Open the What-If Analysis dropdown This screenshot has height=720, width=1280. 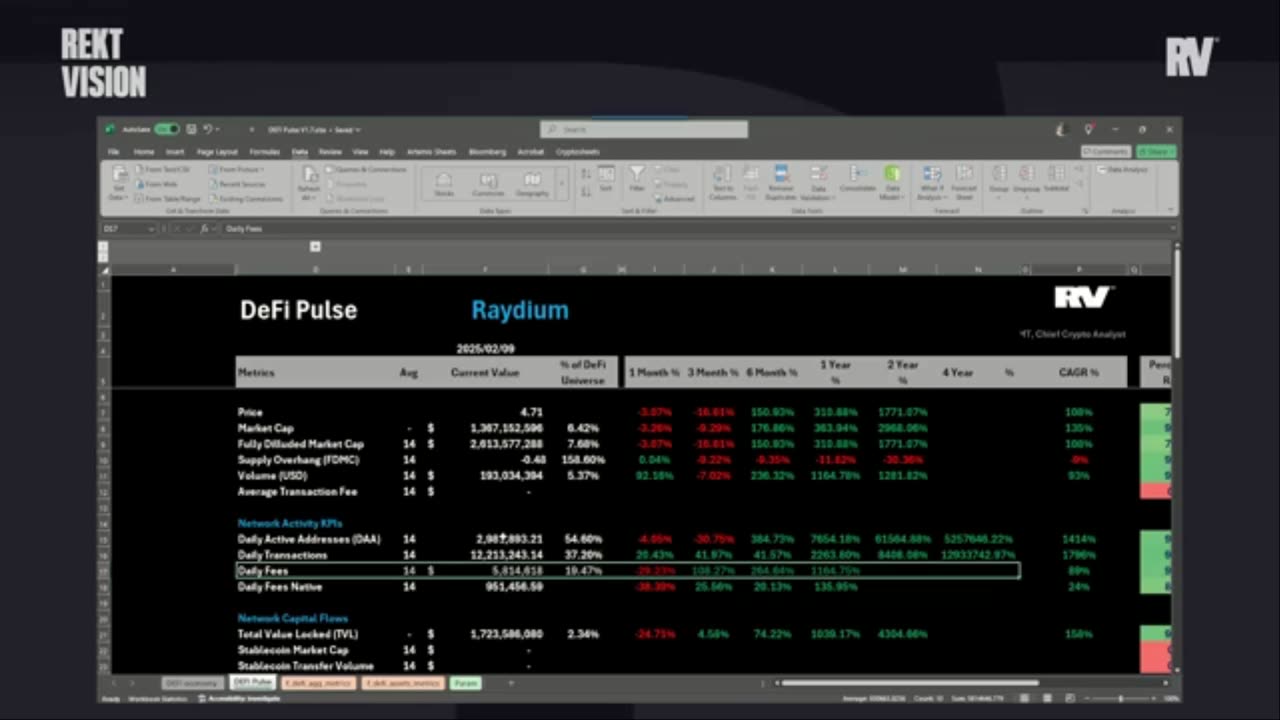click(932, 182)
